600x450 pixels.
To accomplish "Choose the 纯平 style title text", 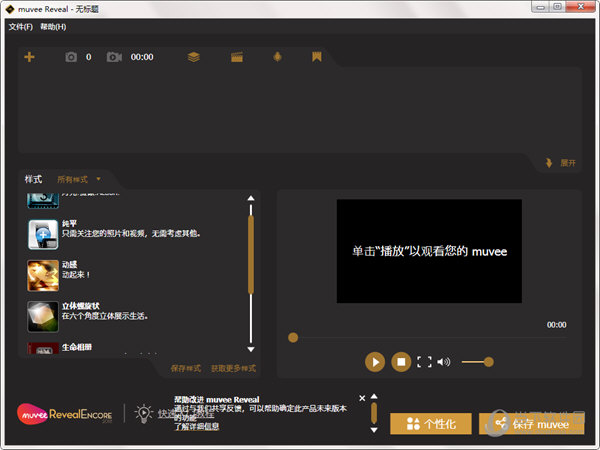I will pos(69,223).
